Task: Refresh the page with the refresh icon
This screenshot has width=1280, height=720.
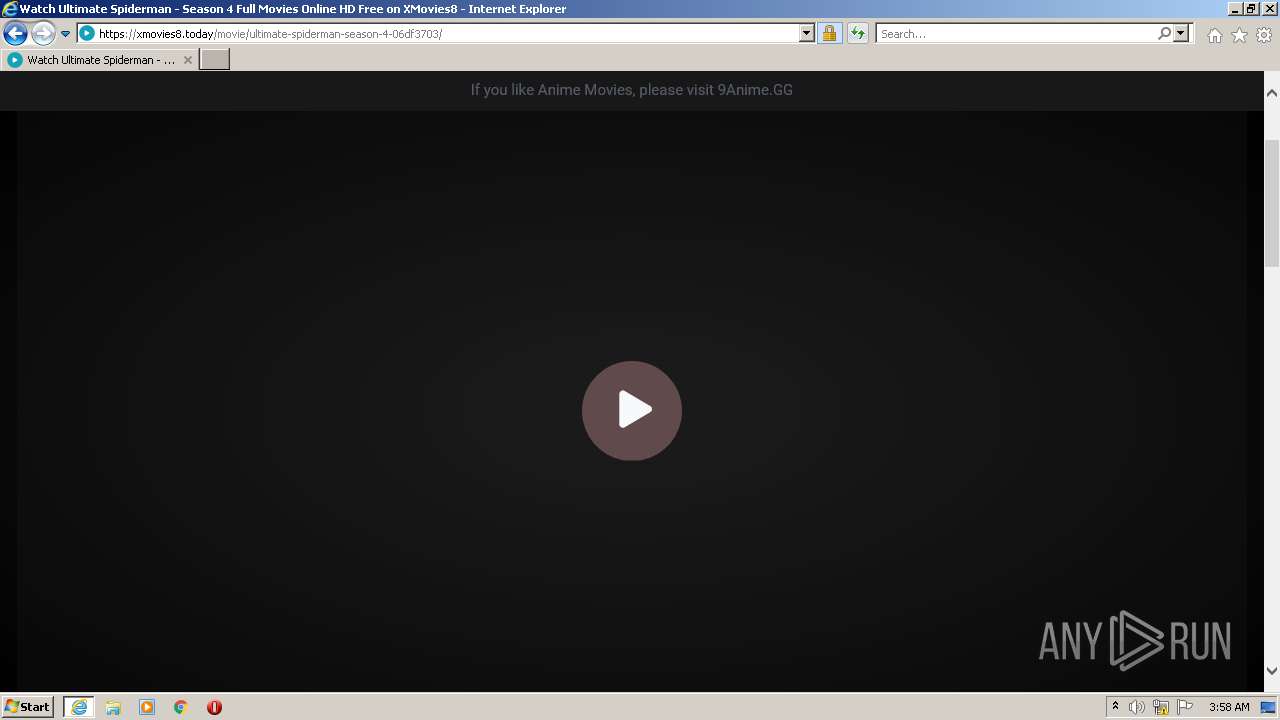Action: click(x=857, y=33)
